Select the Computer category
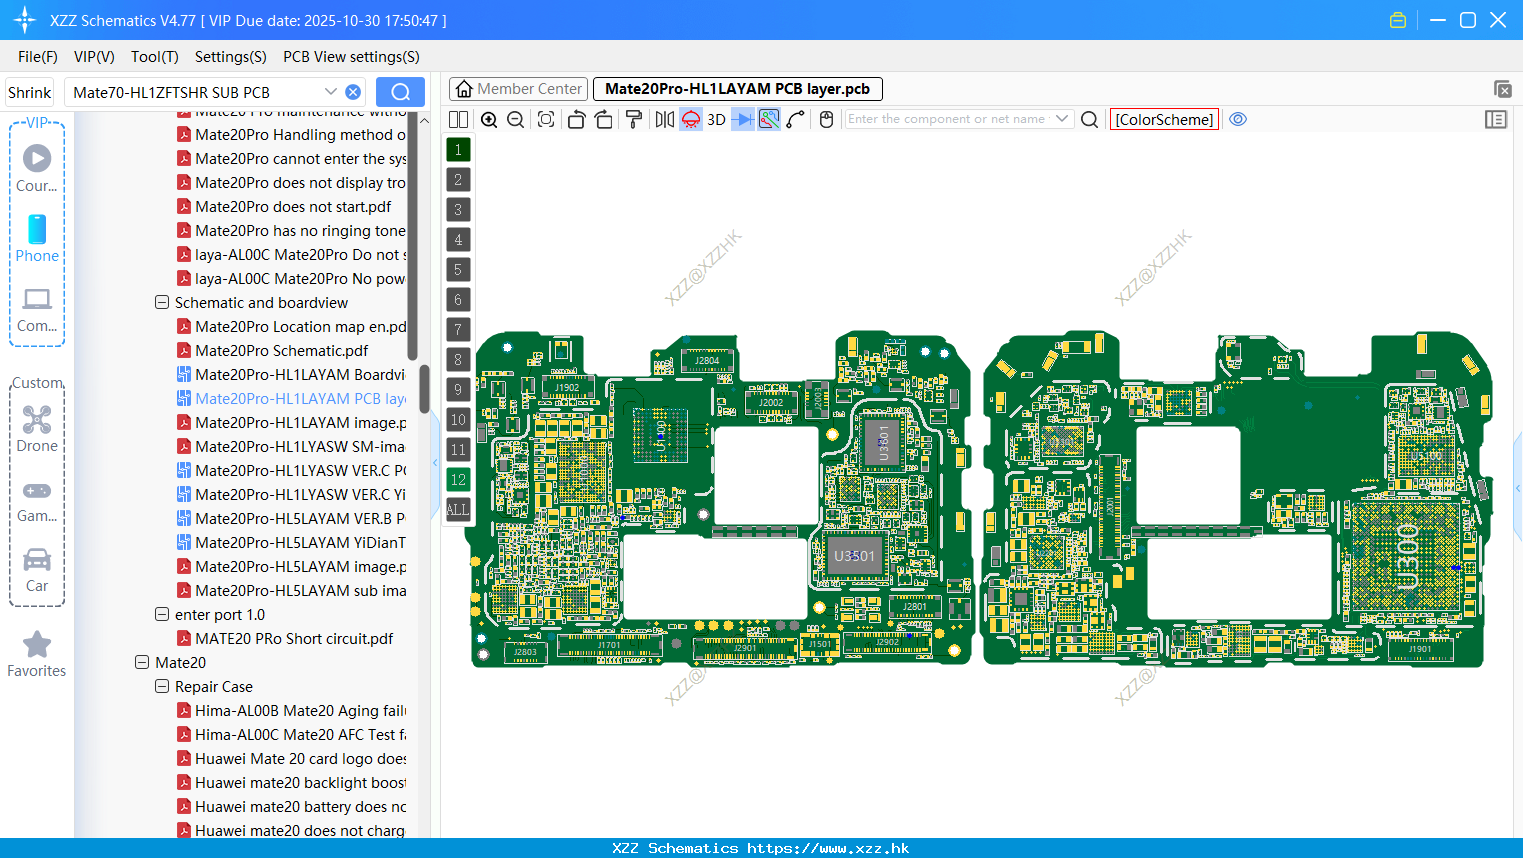The width and height of the screenshot is (1523, 858). tap(37, 310)
